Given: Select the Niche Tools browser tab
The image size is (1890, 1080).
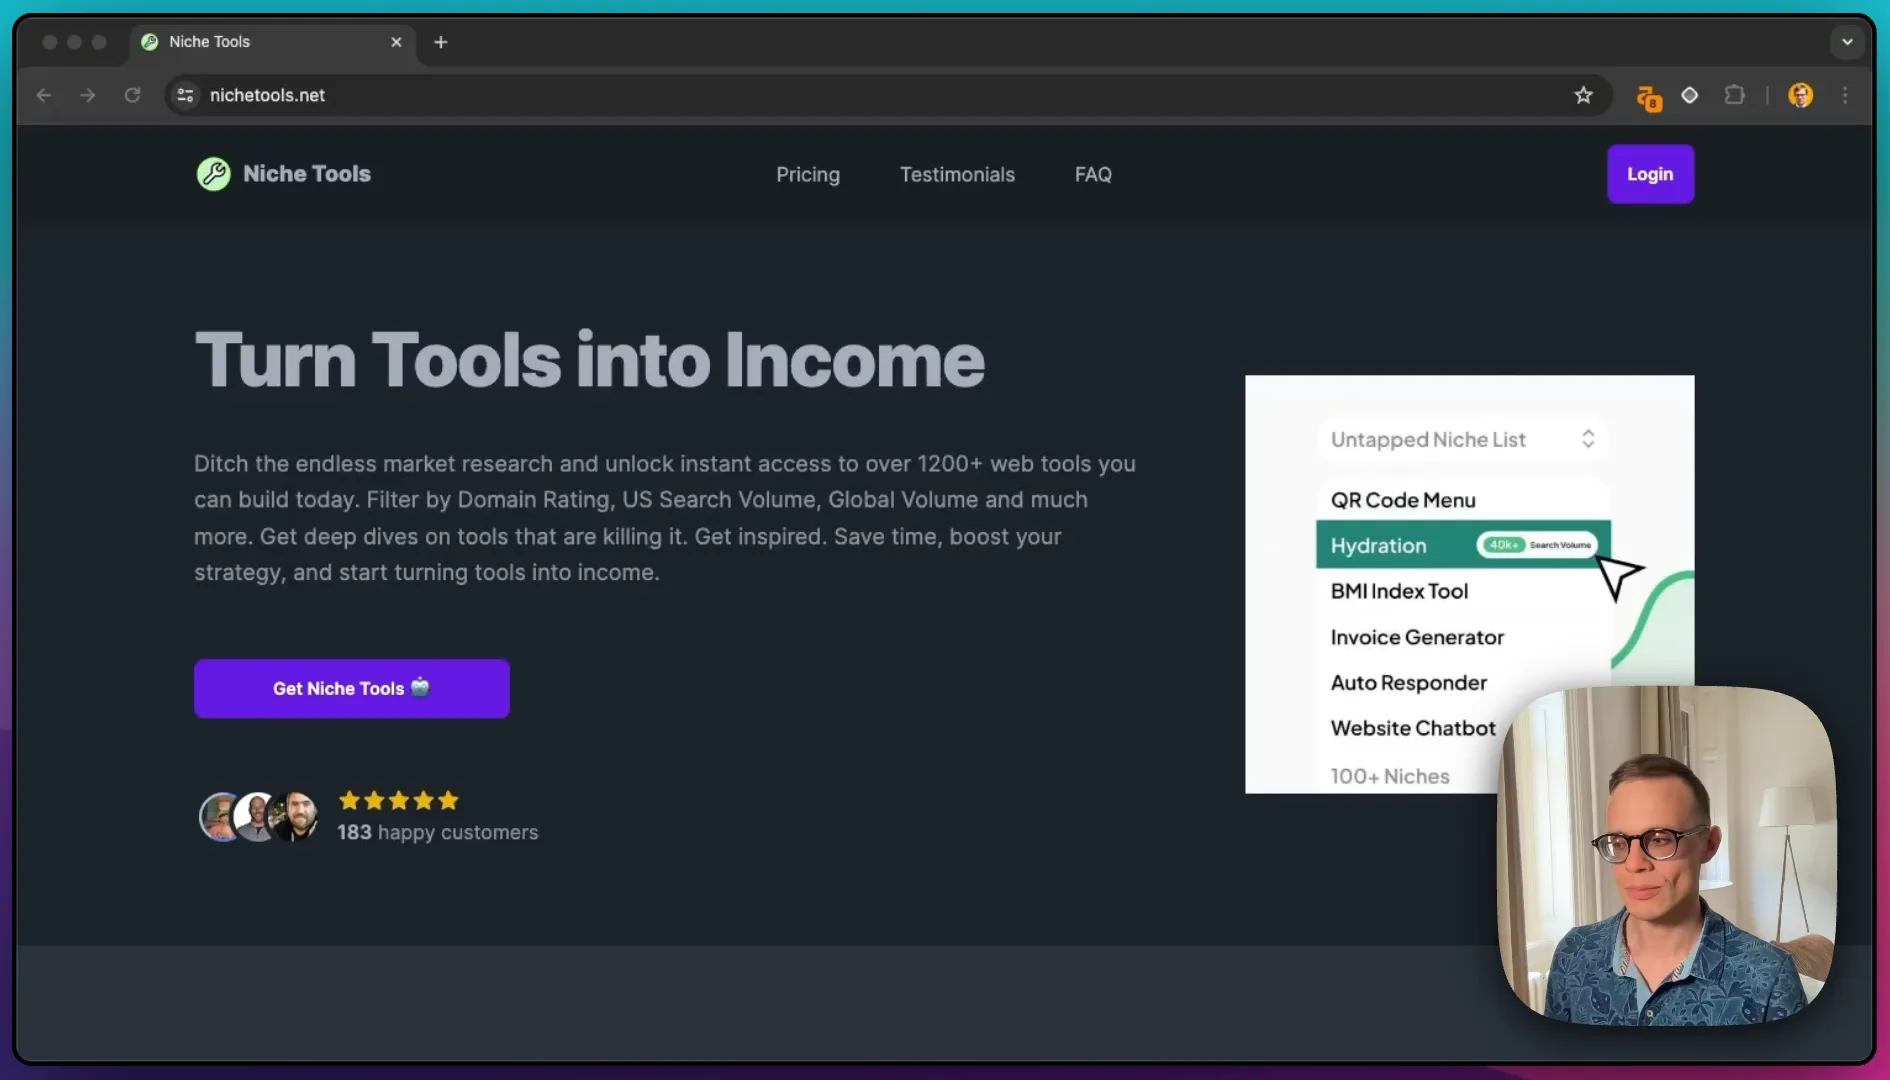Looking at the screenshot, I should coord(273,42).
